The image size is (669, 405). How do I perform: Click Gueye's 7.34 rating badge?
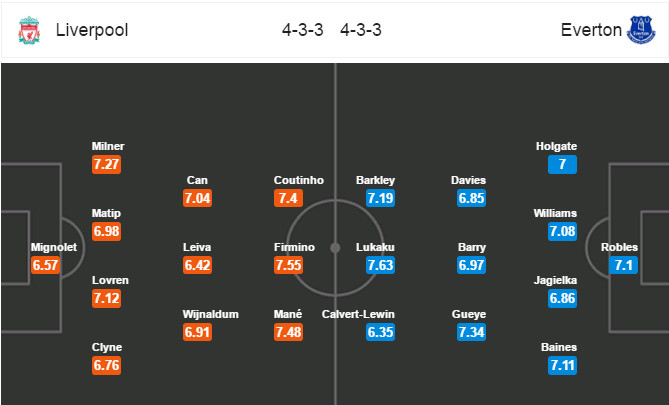point(471,333)
